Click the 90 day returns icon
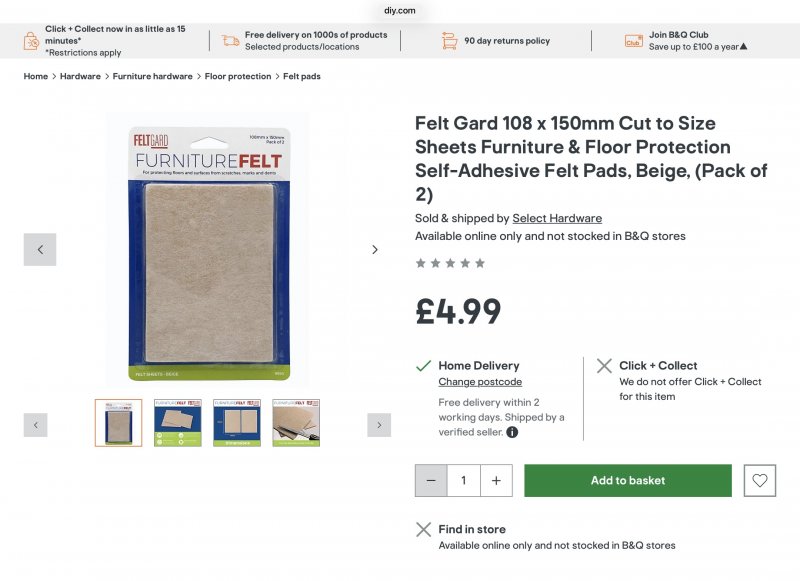The image size is (800, 581). (x=450, y=41)
